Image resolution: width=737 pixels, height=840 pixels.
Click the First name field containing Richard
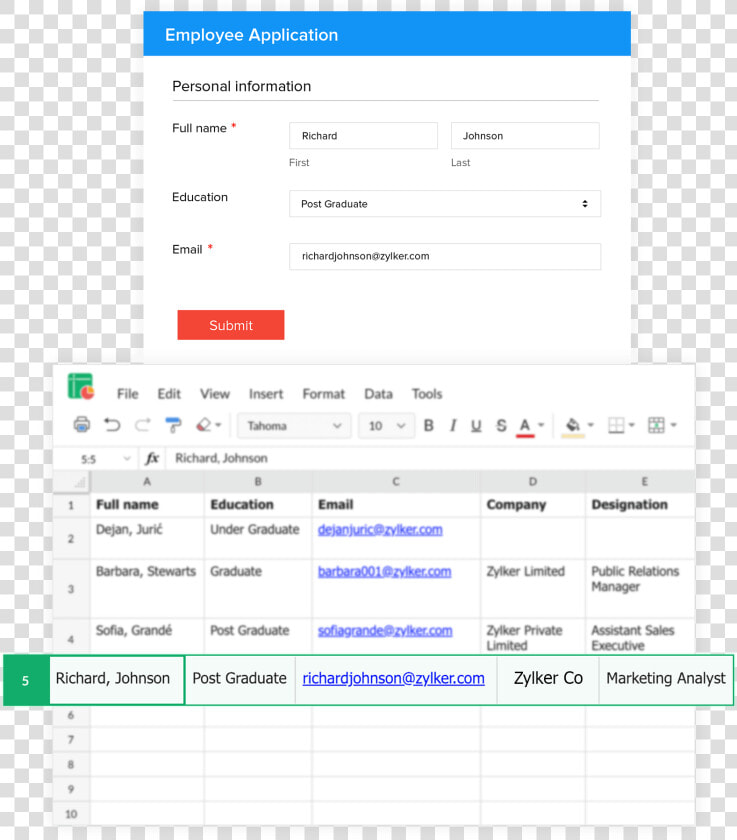pos(363,136)
